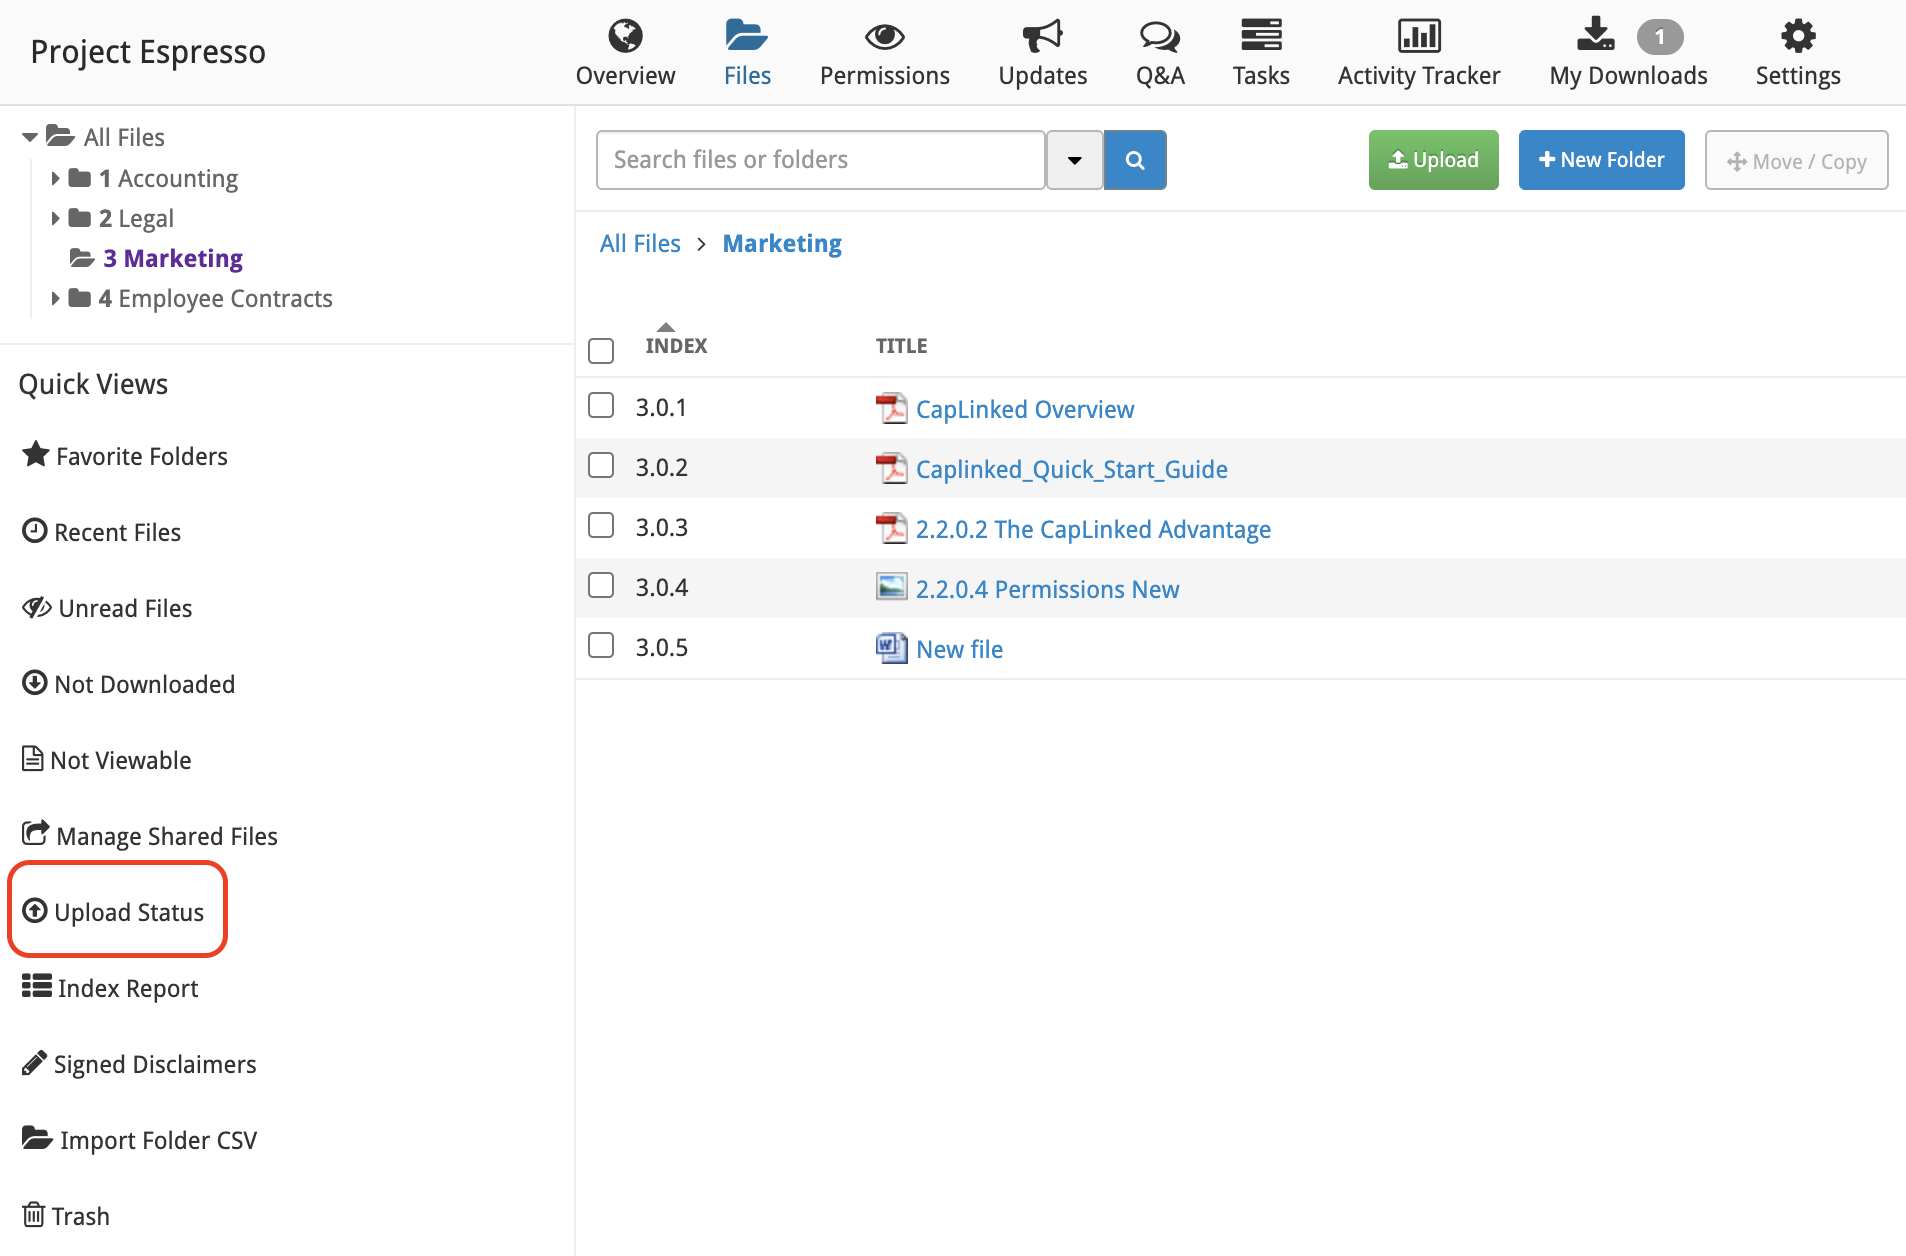1906x1256 pixels.
Task: Select the 1 Accounting folder in tree
Action: click(x=168, y=178)
